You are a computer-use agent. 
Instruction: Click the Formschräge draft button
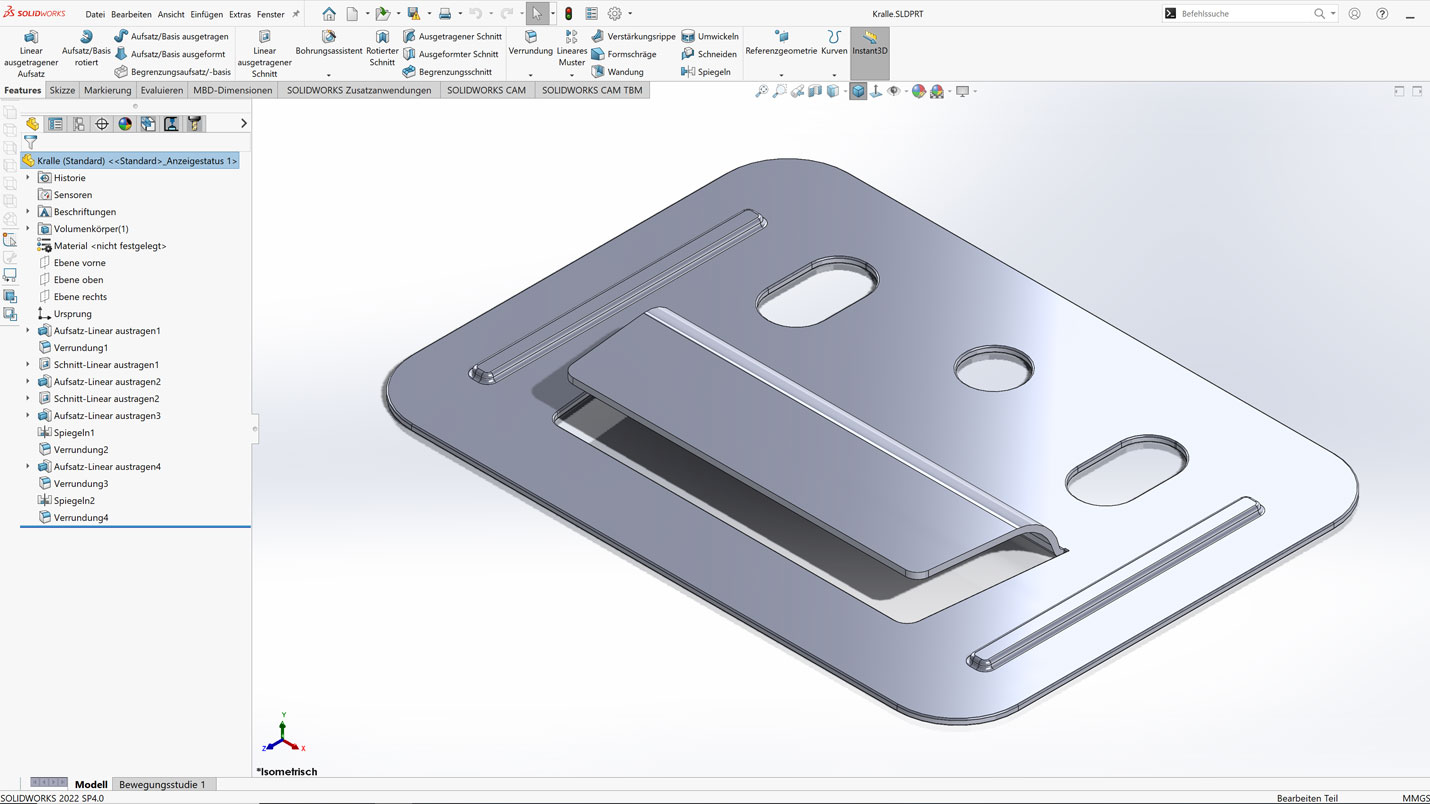623,54
